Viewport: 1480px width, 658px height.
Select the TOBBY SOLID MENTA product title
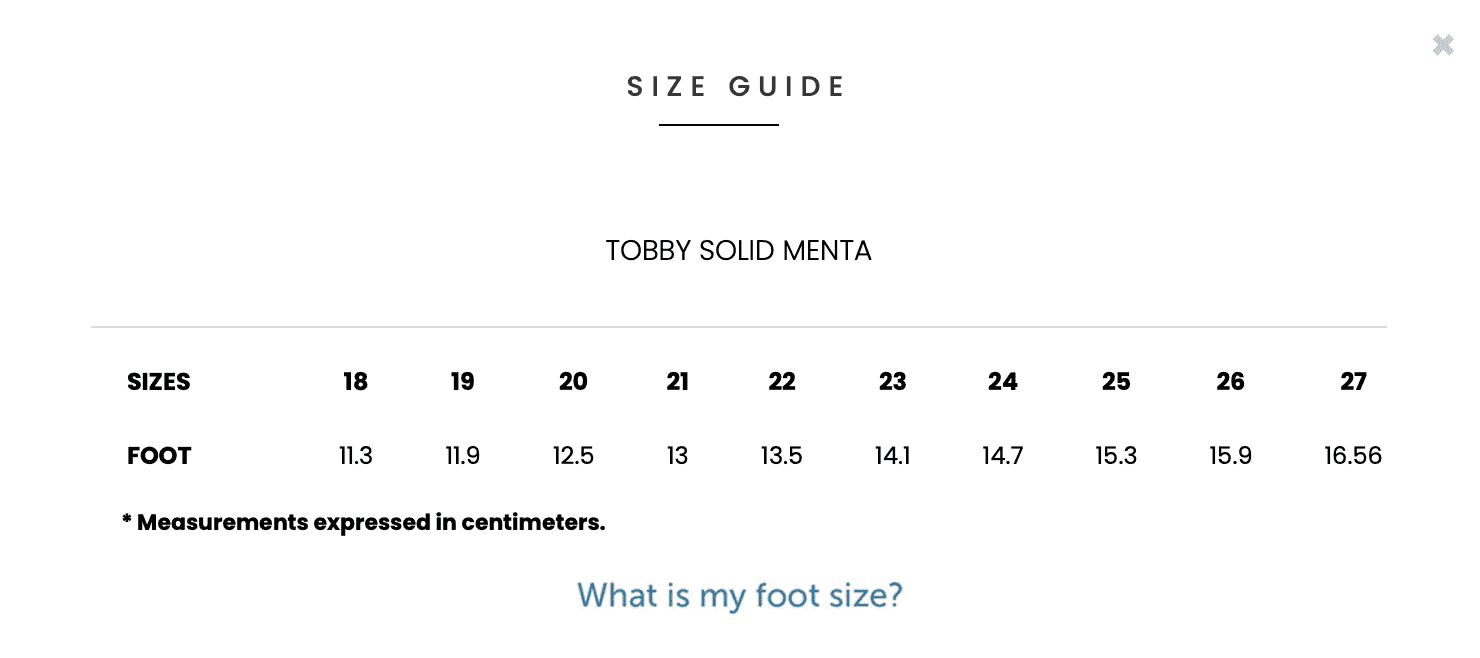738,250
